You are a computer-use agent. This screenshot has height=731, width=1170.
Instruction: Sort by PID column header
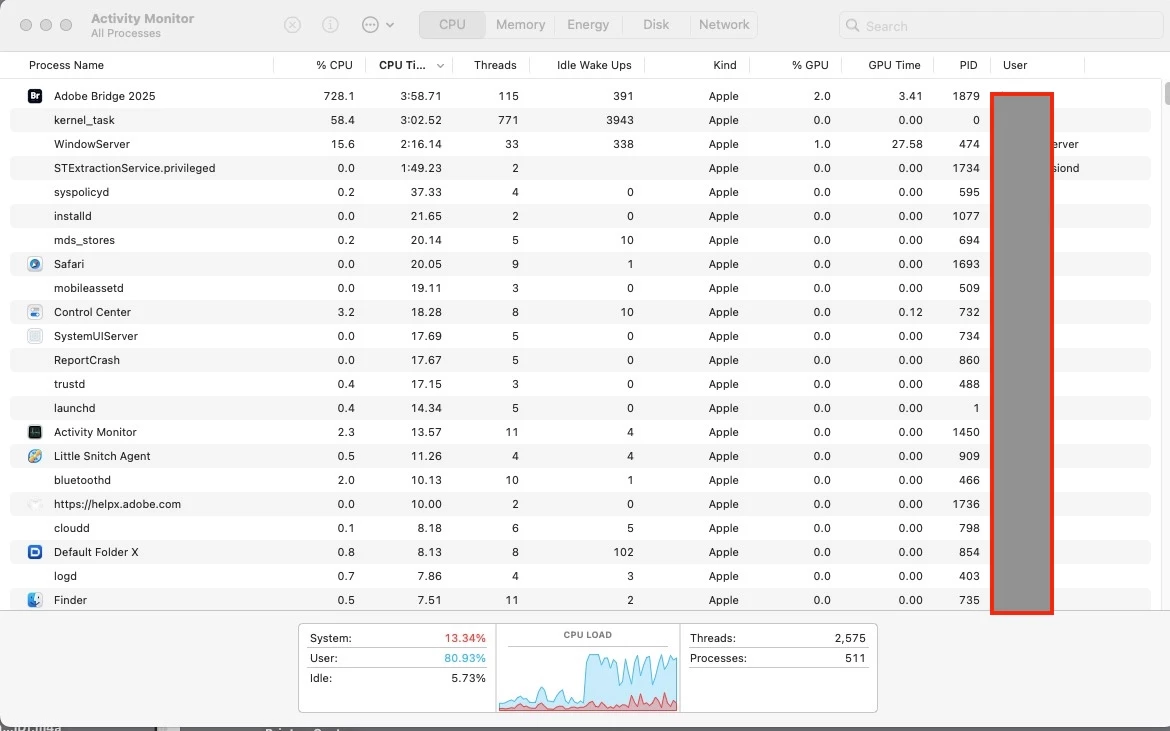tap(968, 65)
